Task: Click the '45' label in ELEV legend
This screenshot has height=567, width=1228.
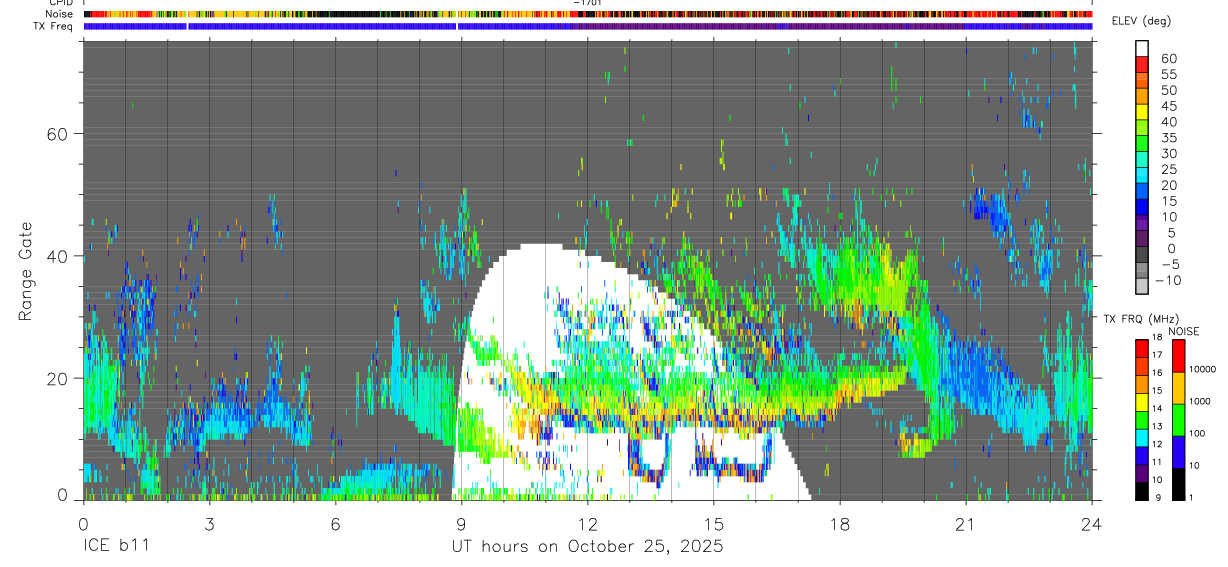Action: pos(1168,106)
